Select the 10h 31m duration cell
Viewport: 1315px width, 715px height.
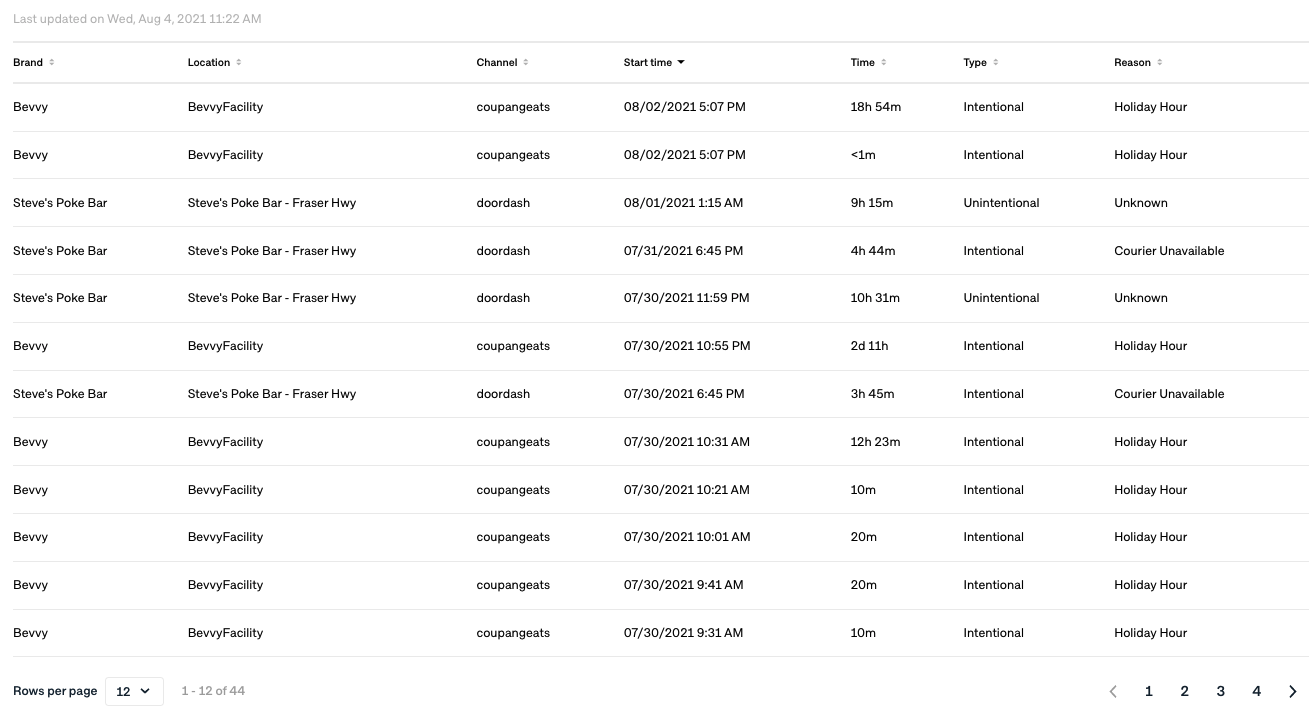tap(875, 298)
